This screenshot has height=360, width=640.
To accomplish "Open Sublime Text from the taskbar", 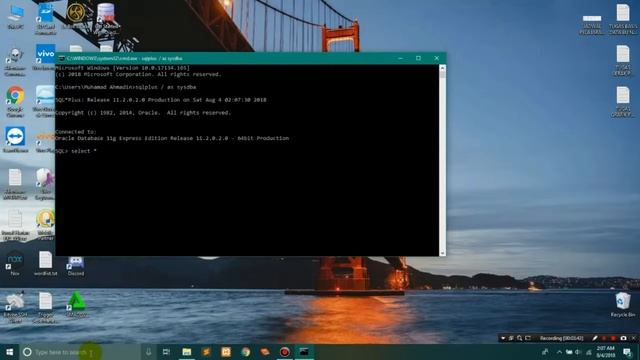I will [206, 352].
